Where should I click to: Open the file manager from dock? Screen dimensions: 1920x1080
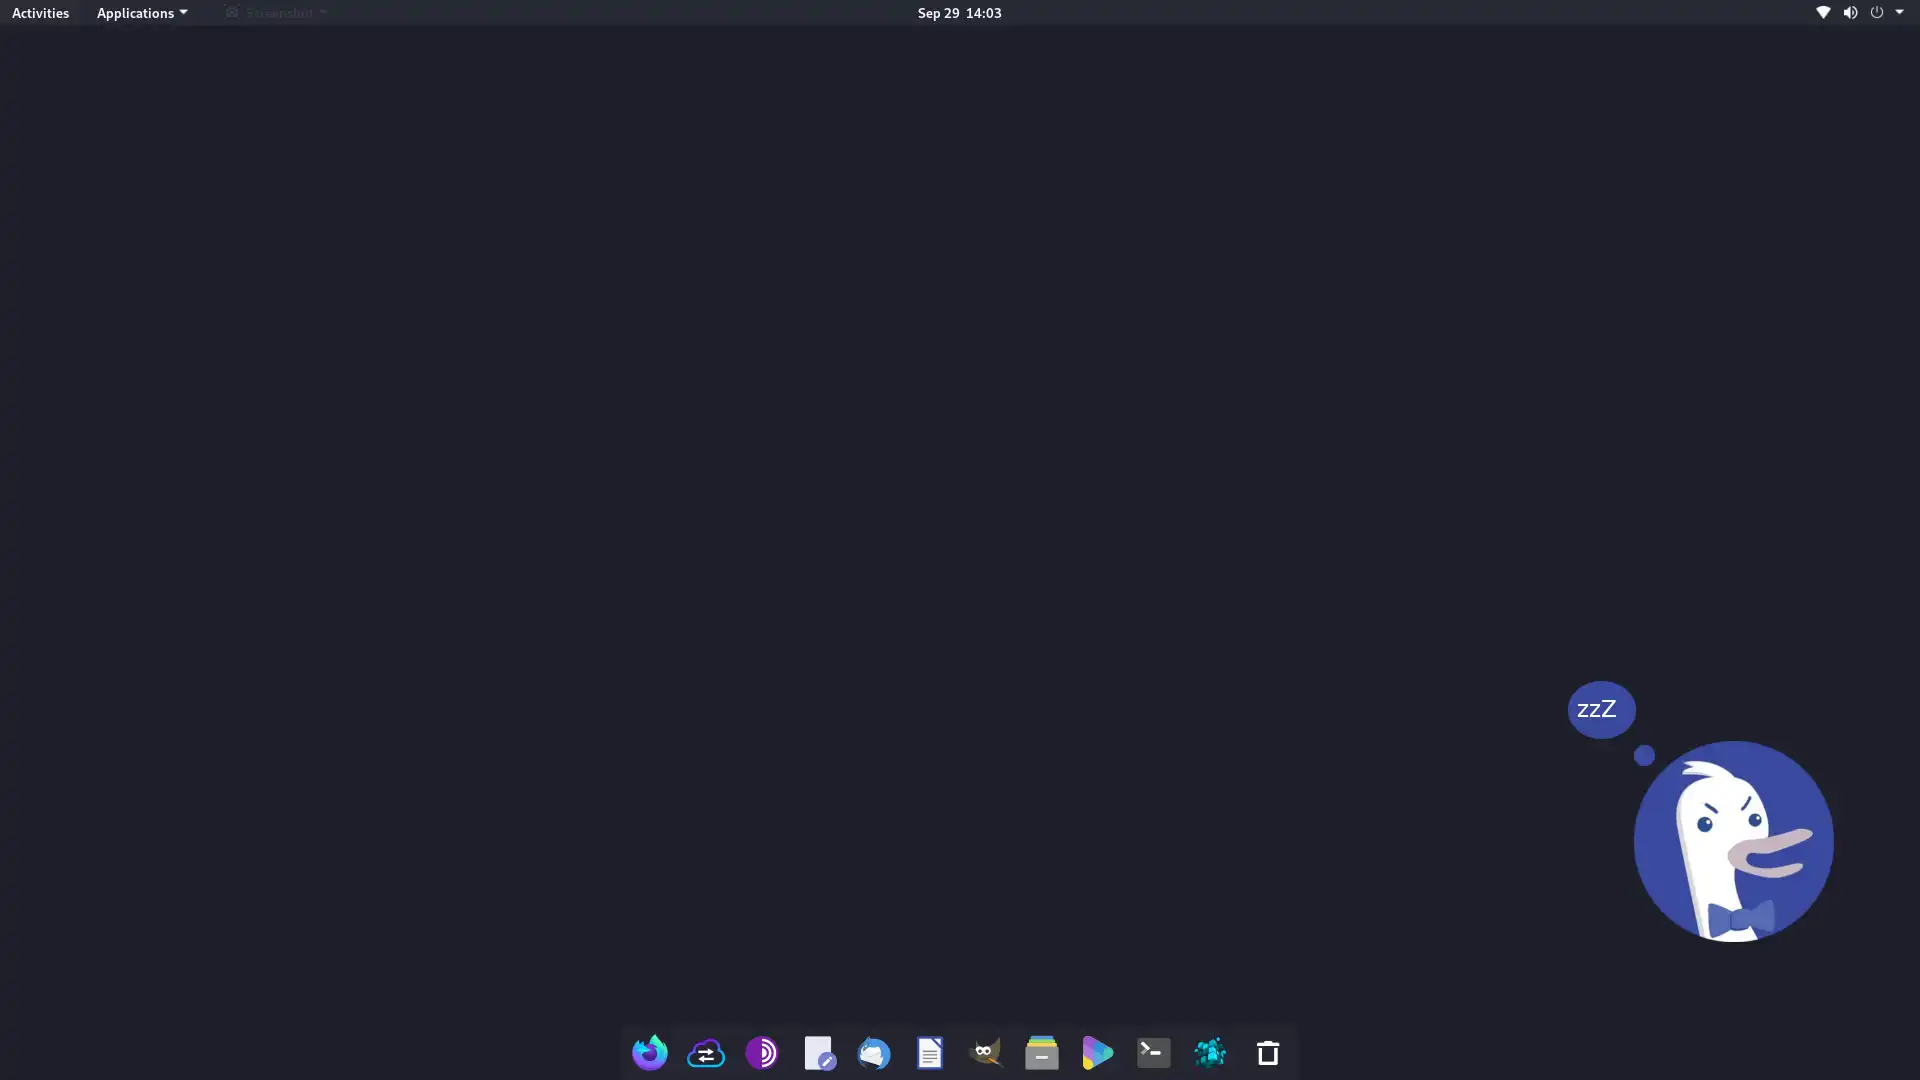(1042, 1052)
